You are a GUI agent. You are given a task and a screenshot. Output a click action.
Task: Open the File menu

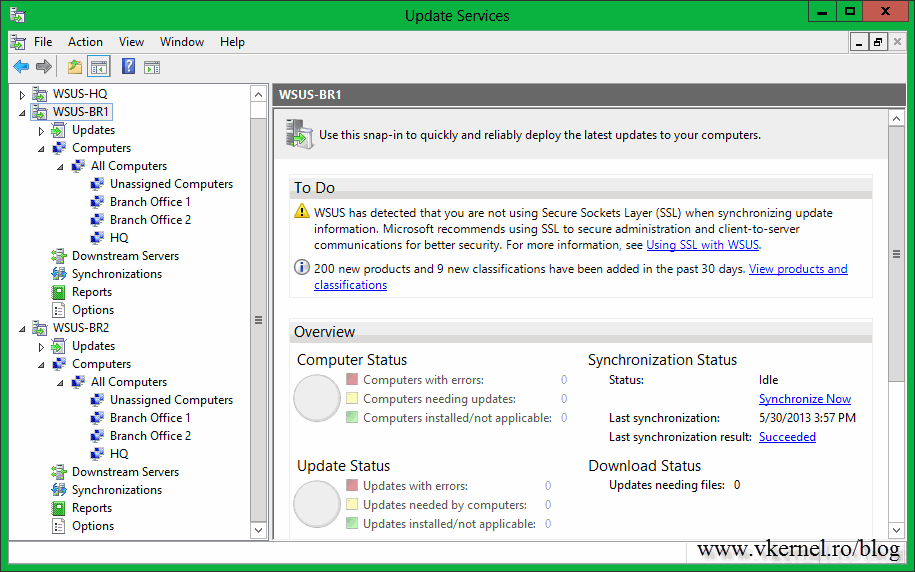[43, 42]
